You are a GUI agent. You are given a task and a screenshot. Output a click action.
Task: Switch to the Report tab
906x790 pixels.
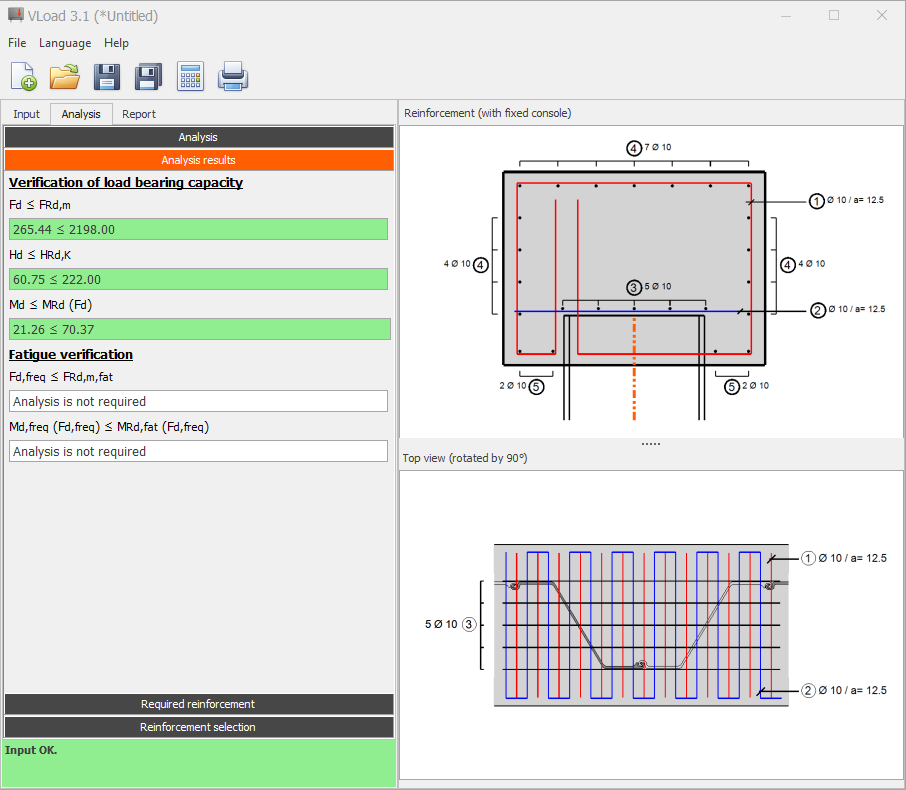(x=139, y=114)
